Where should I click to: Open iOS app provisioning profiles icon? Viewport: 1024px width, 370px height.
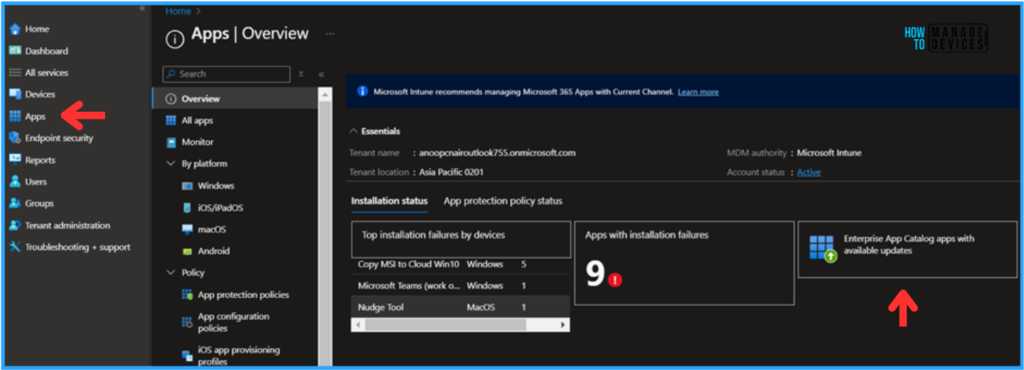point(187,355)
